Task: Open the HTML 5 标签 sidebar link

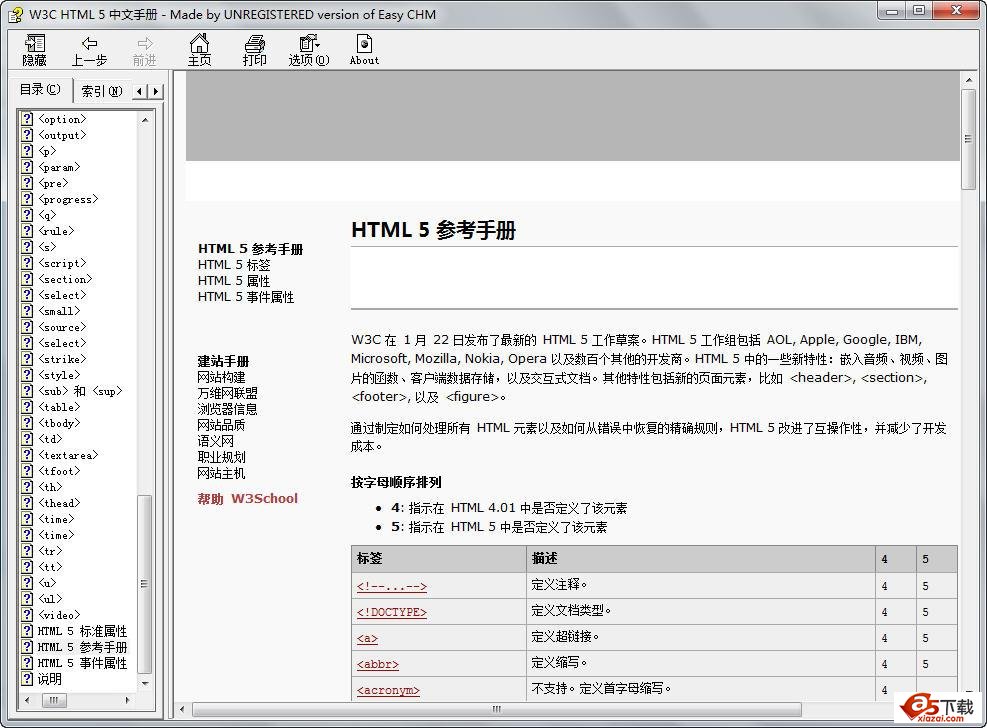Action: (234, 265)
